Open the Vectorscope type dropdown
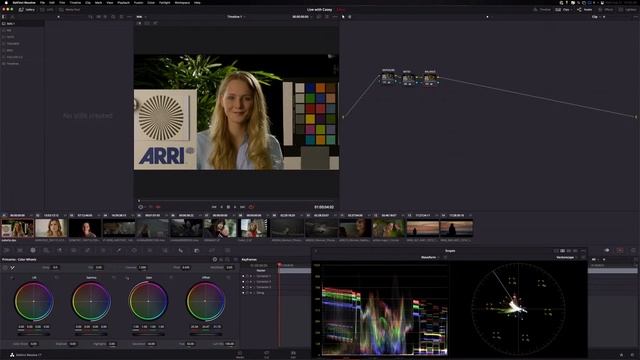 (x=567, y=257)
